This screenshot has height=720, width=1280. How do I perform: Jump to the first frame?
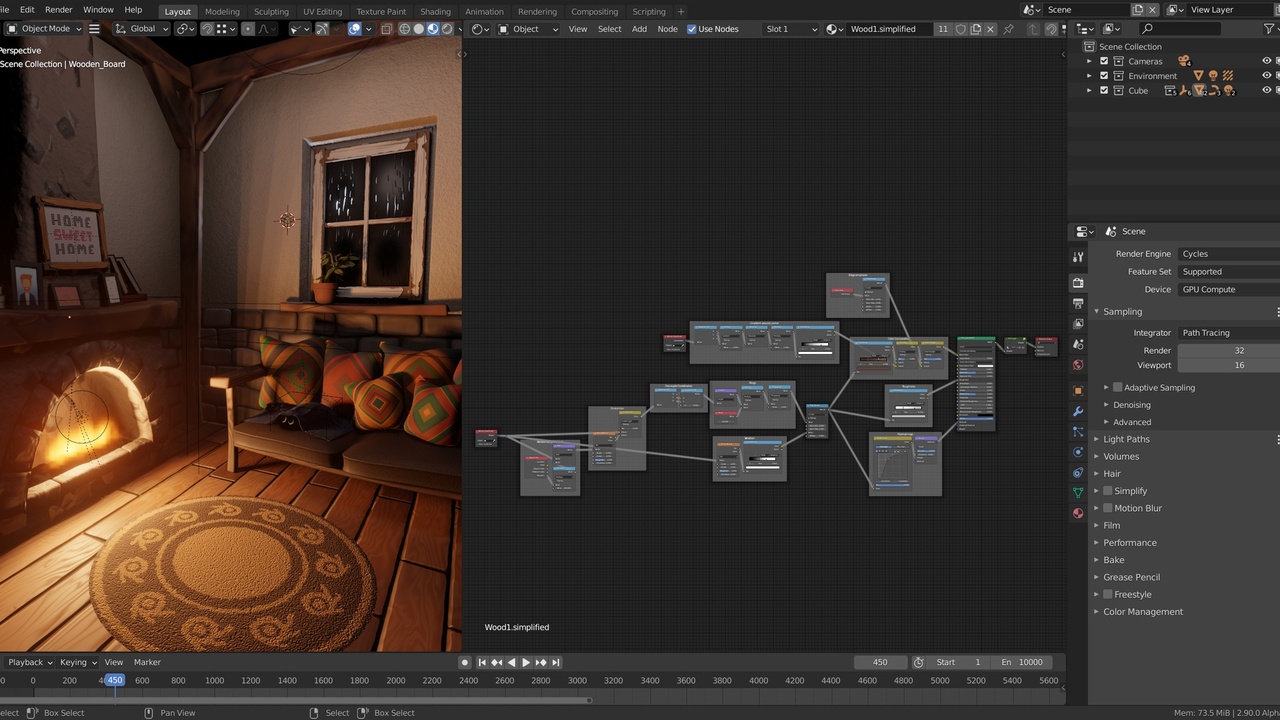tap(481, 662)
